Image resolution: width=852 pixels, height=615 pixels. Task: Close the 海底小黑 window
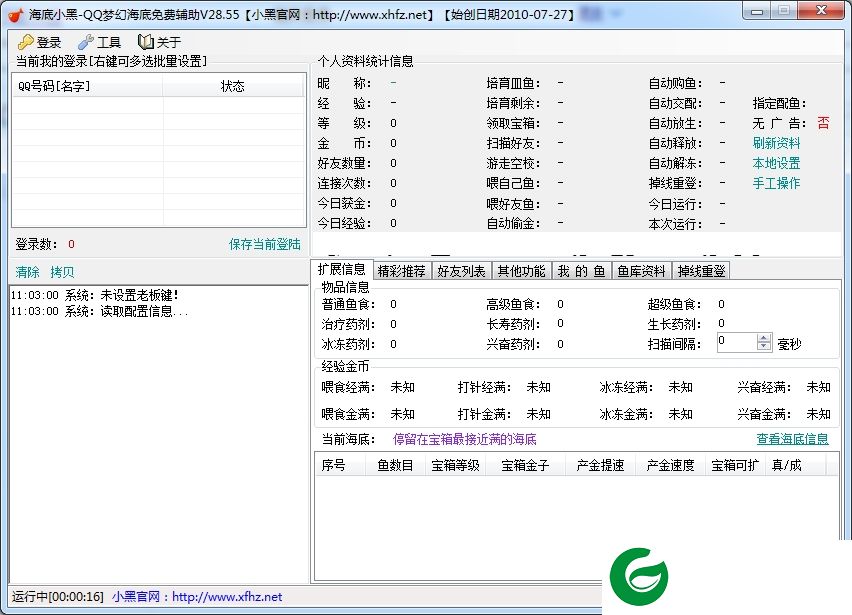(821, 11)
